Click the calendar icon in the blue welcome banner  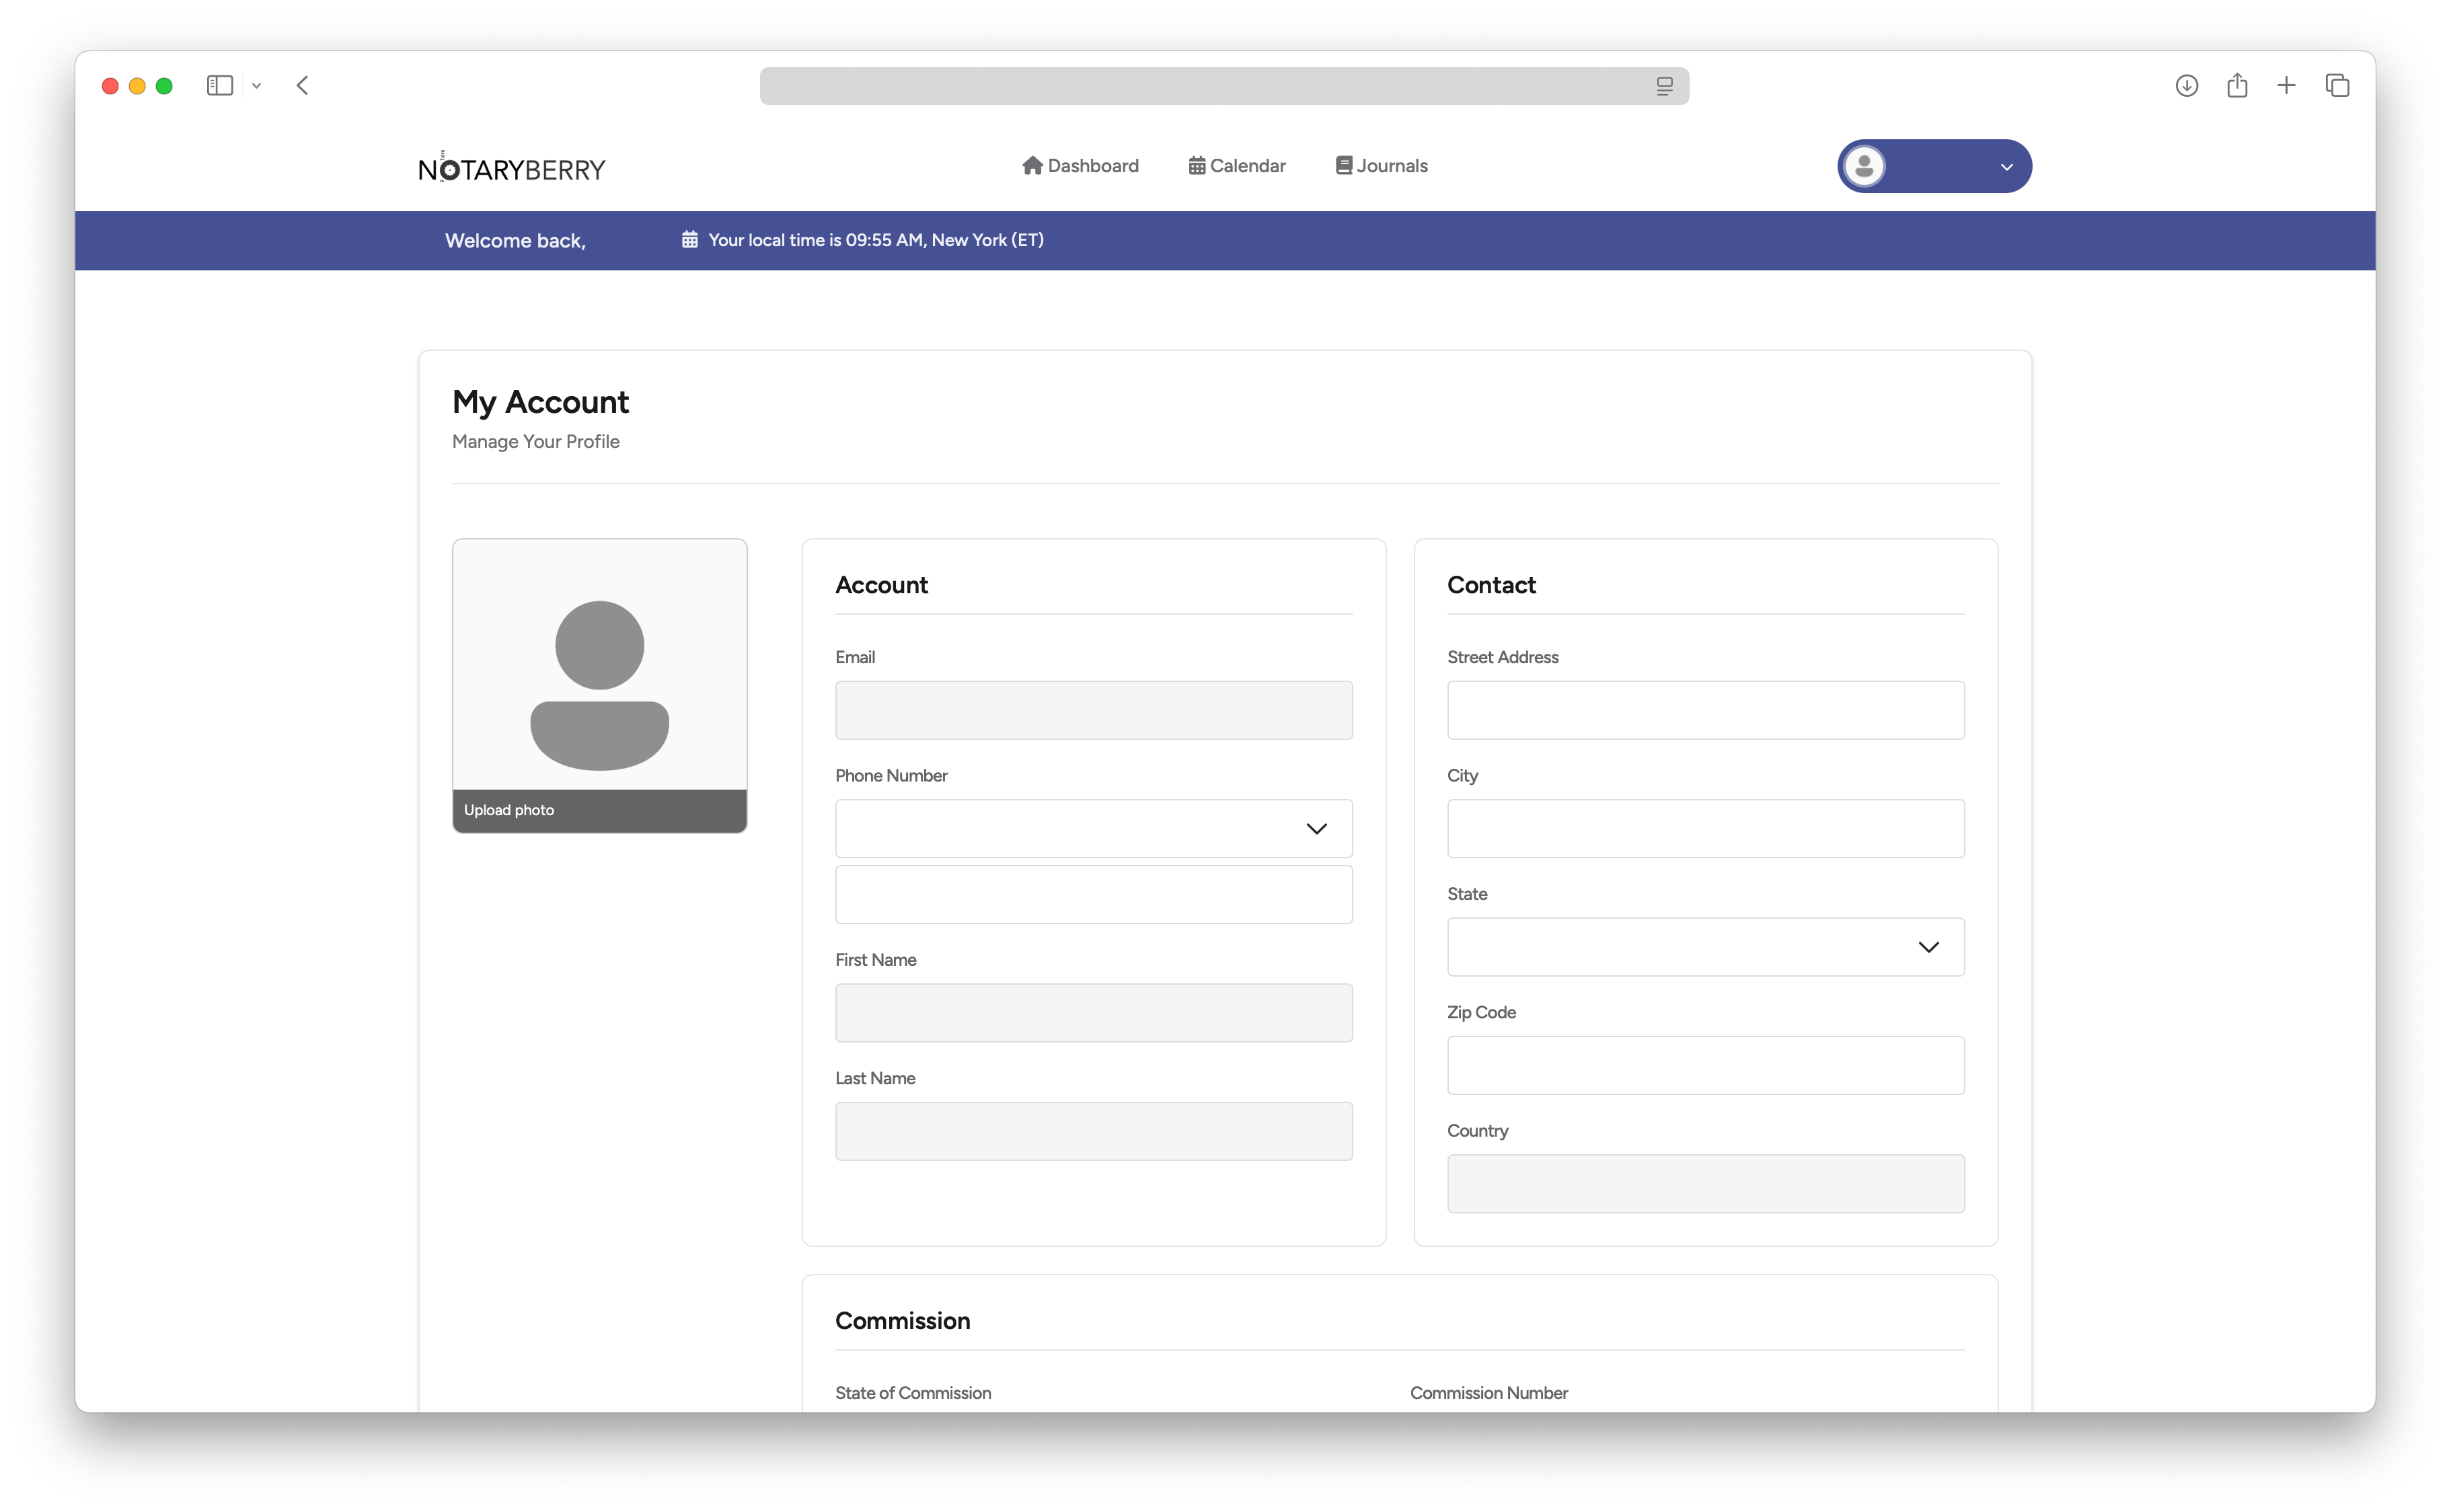pos(690,239)
